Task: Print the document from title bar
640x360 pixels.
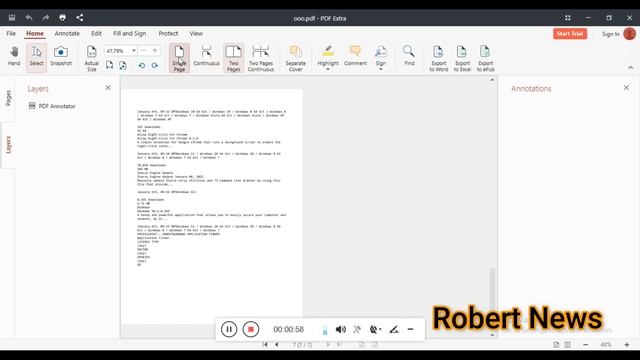Action: (x=62, y=18)
